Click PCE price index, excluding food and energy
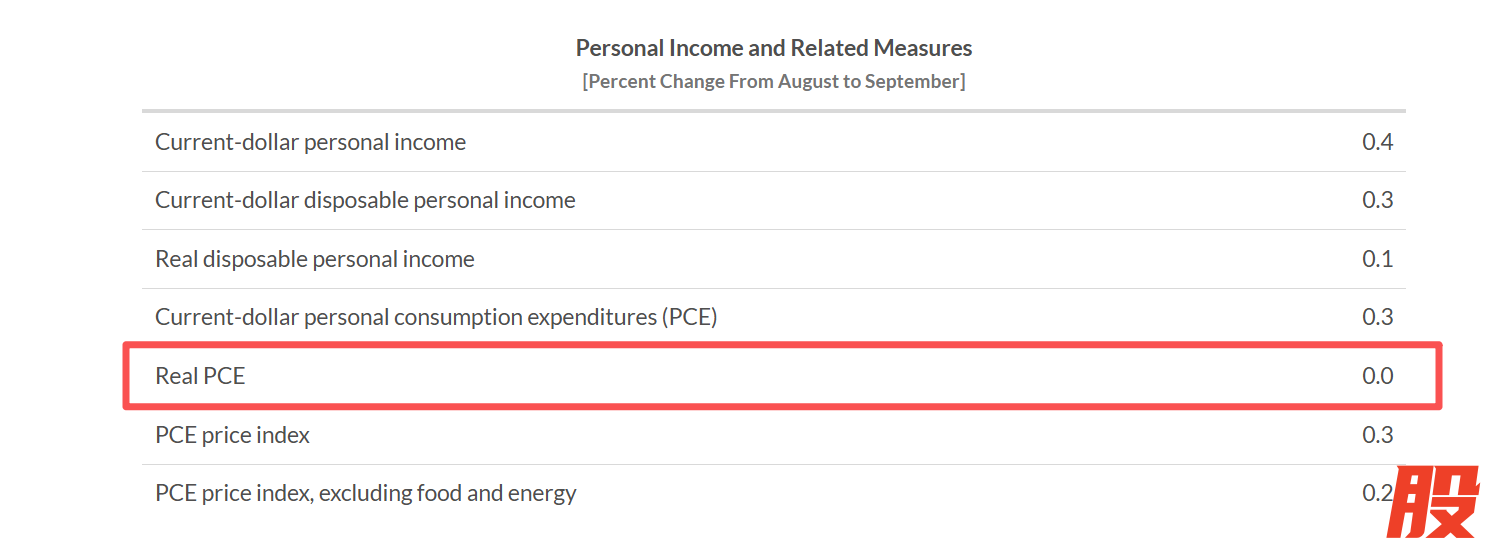This screenshot has height=557, width=1500. point(365,493)
